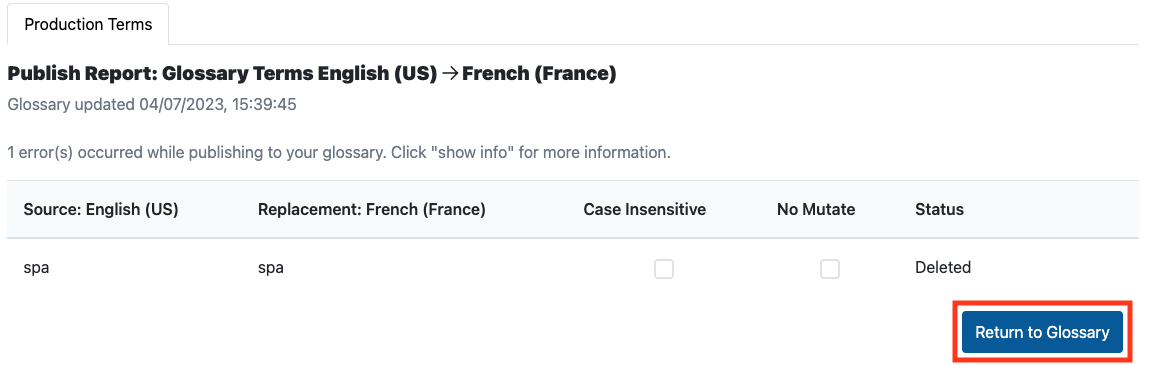
Task: Select the Replacement: French (France) column header
Action: pos(372,210)
